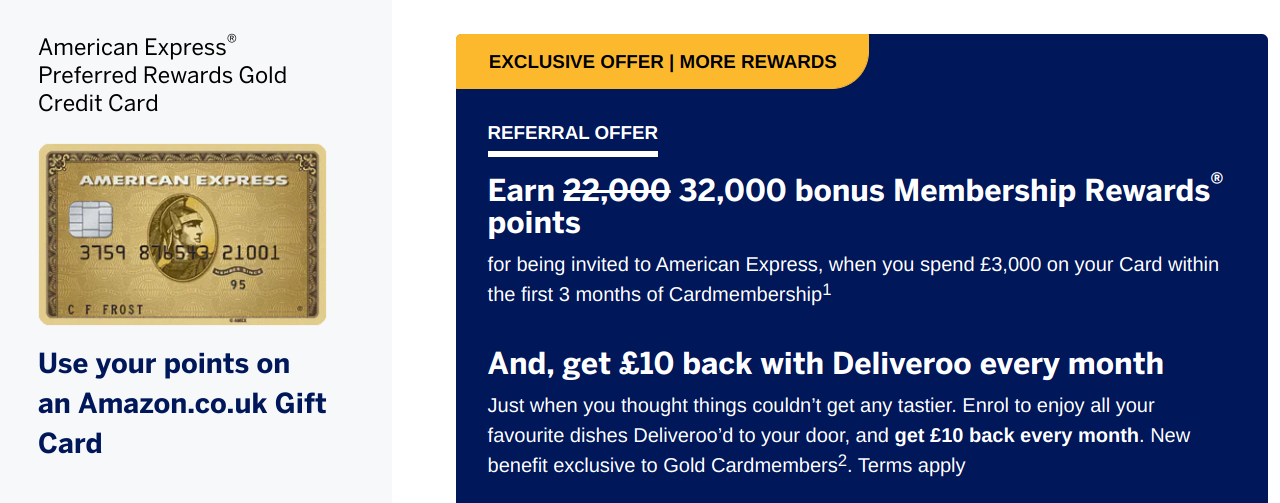The image size is (1280, 503).
Task: Click the Amazon.co.uk Gift Card heading
Action: (182, 403)
